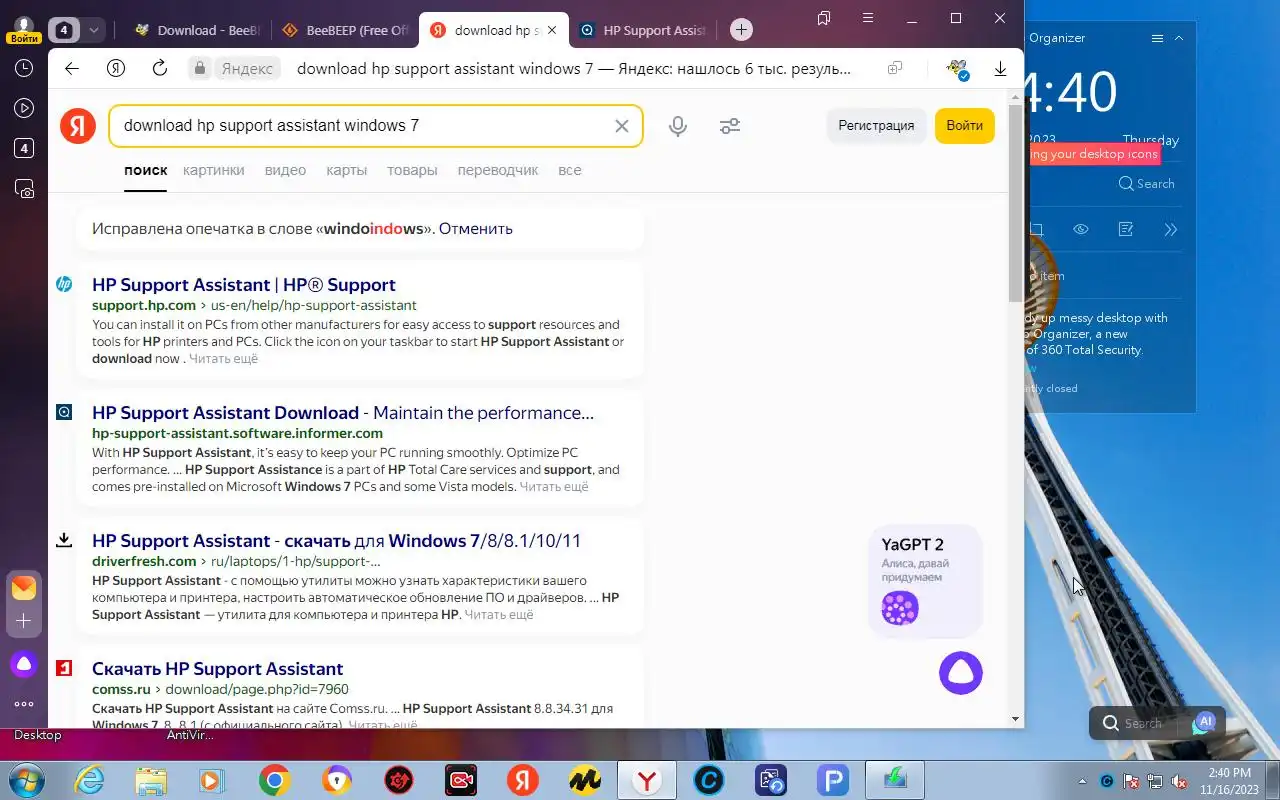Image resolution: width=1280 pixels, height=800 pixels.
Task: Switch to BeeBEEP (Free Office) tab
Action: tap(346, 30)
